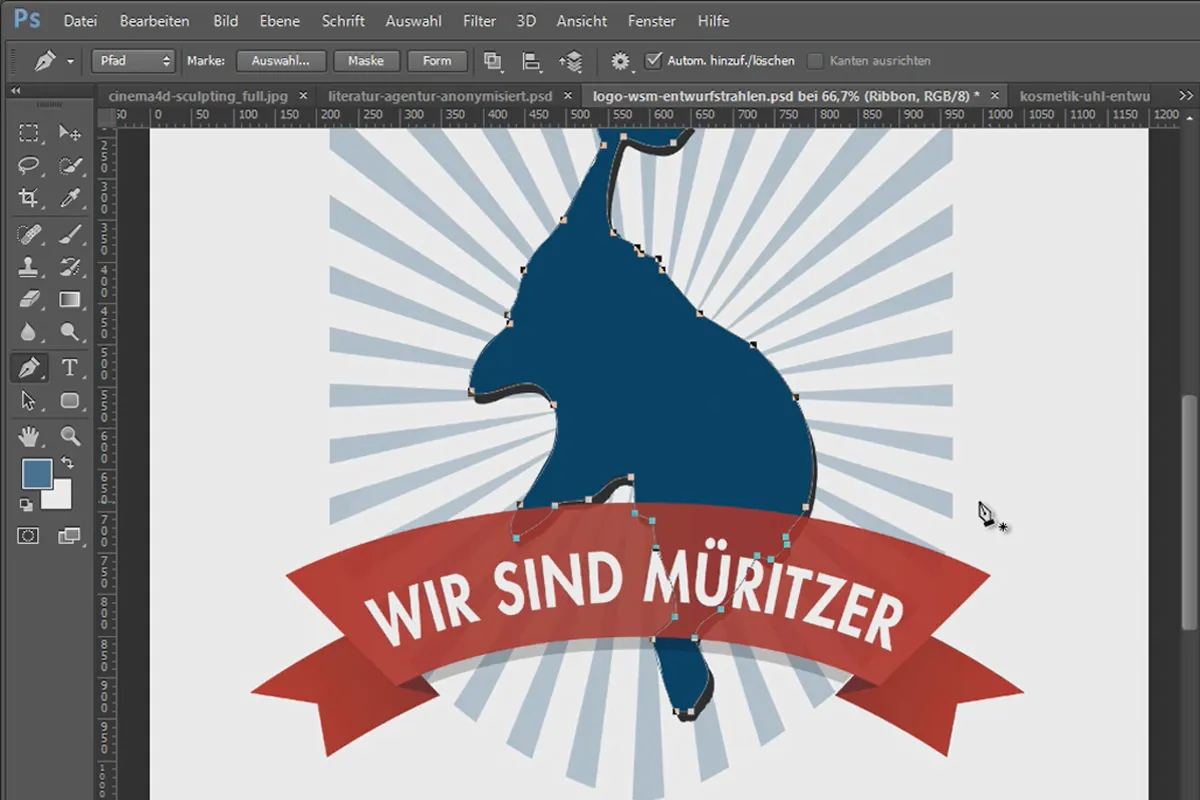Open the Fenster menu
This screenshot has height=800, width=1200.
tap(652, 20)
